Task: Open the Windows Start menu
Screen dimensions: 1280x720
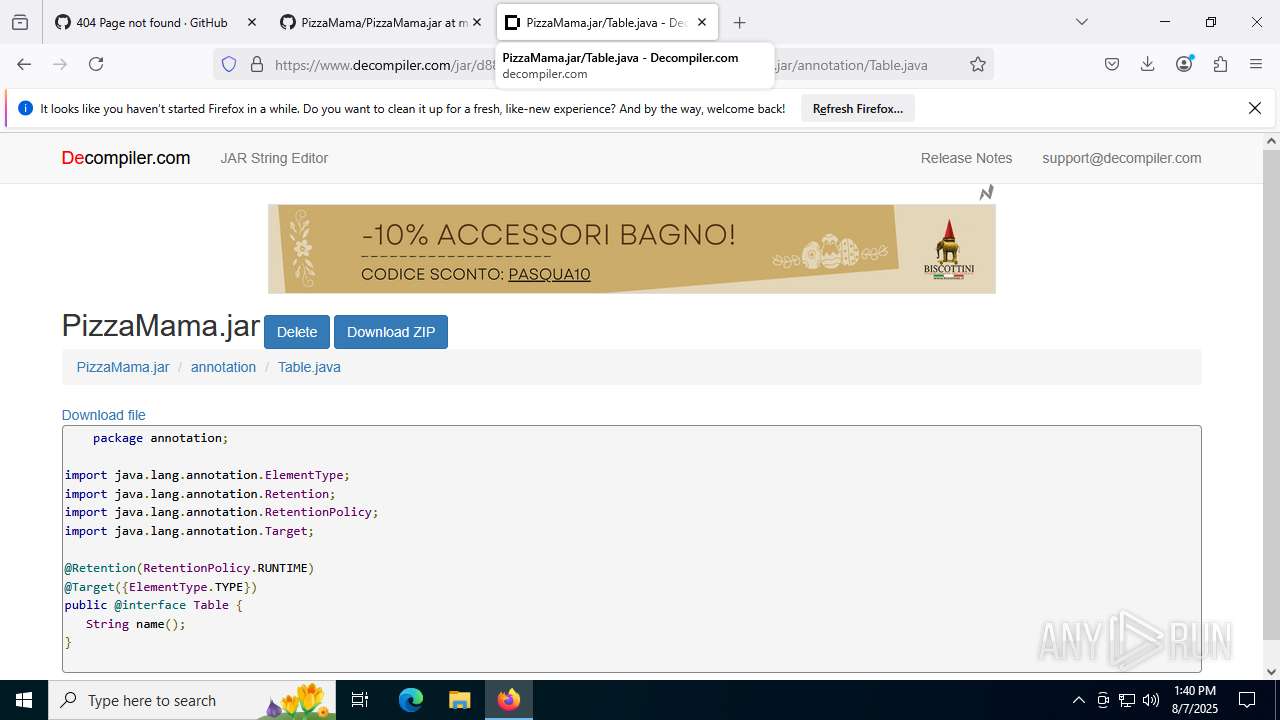Action: tap(24, 700)
